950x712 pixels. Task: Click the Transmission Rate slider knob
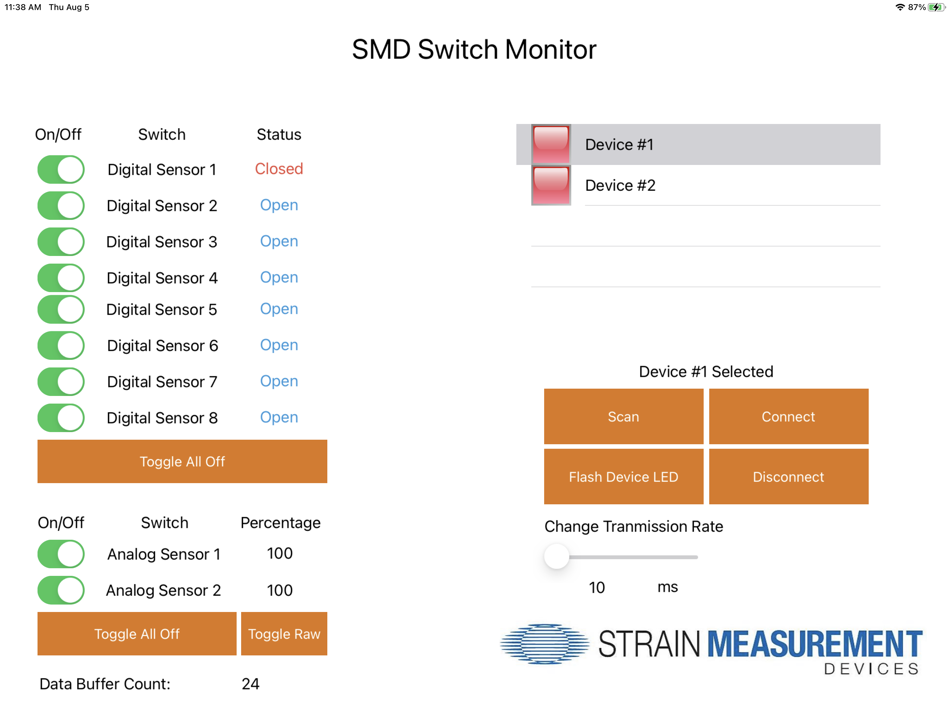[556, 556]
